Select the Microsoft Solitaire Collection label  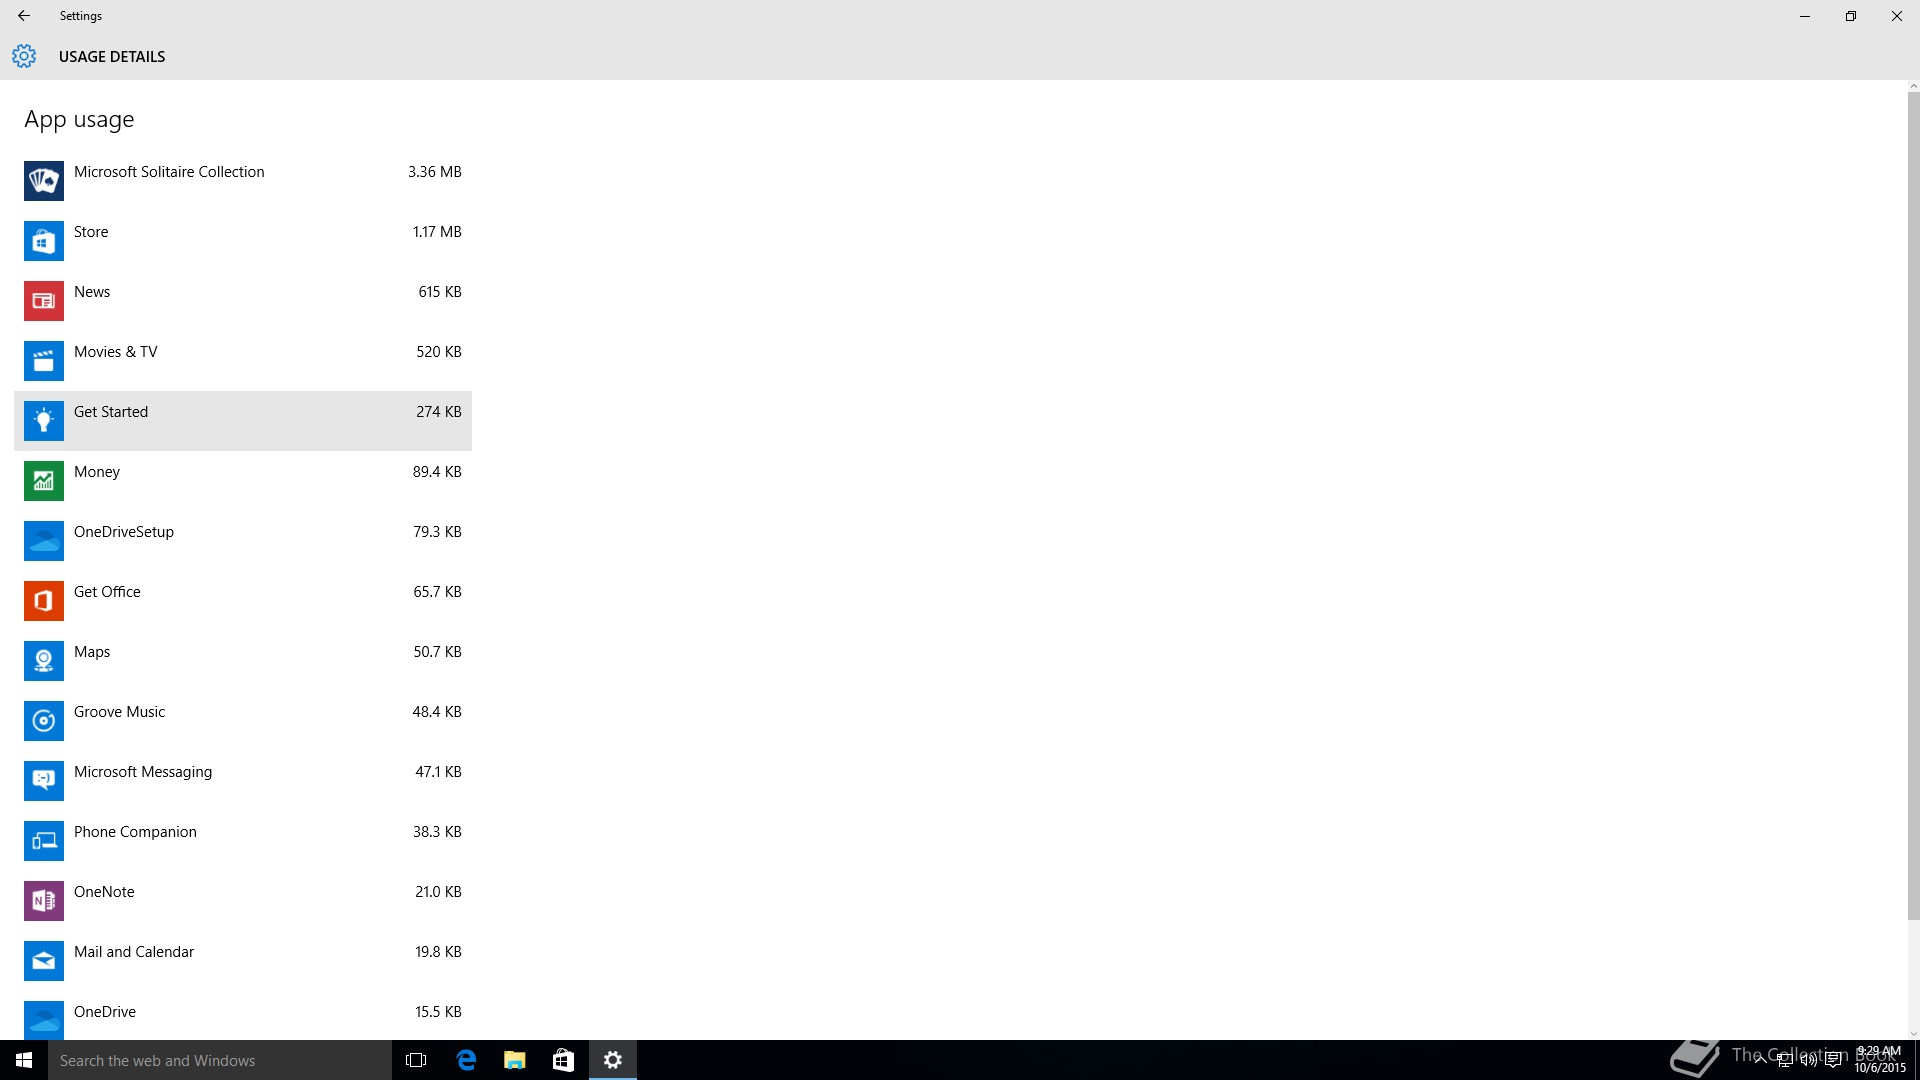[x=169, y=172]
